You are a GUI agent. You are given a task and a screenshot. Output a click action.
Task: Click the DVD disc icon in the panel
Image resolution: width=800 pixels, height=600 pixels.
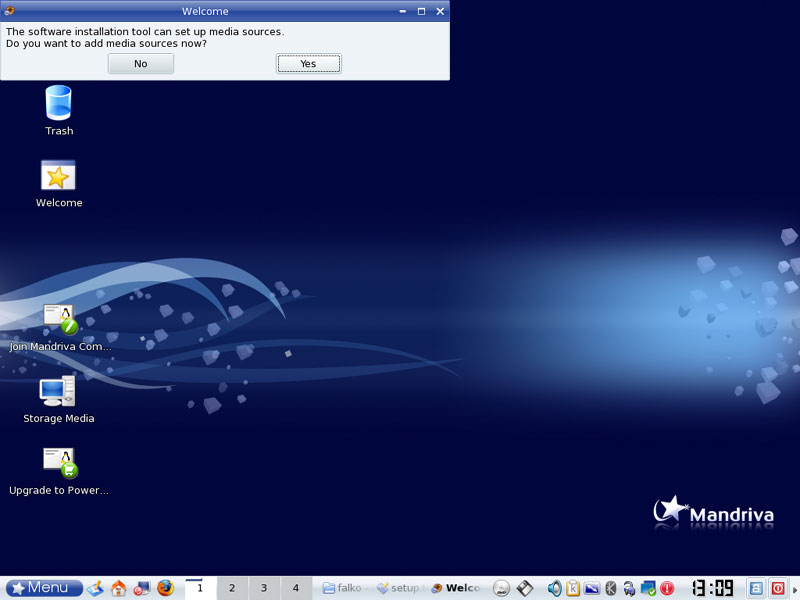pos(502,588)
